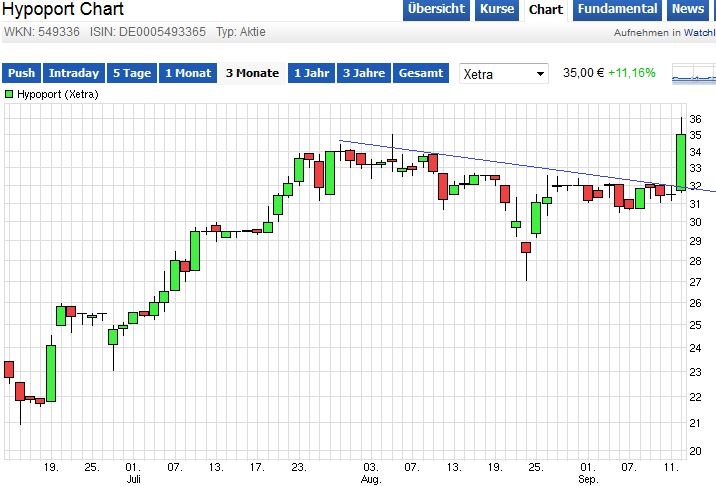Click the Hypoport (Xetra) legend label
Viewport: 716px width, 486px height.
click(x=58, y=95)
